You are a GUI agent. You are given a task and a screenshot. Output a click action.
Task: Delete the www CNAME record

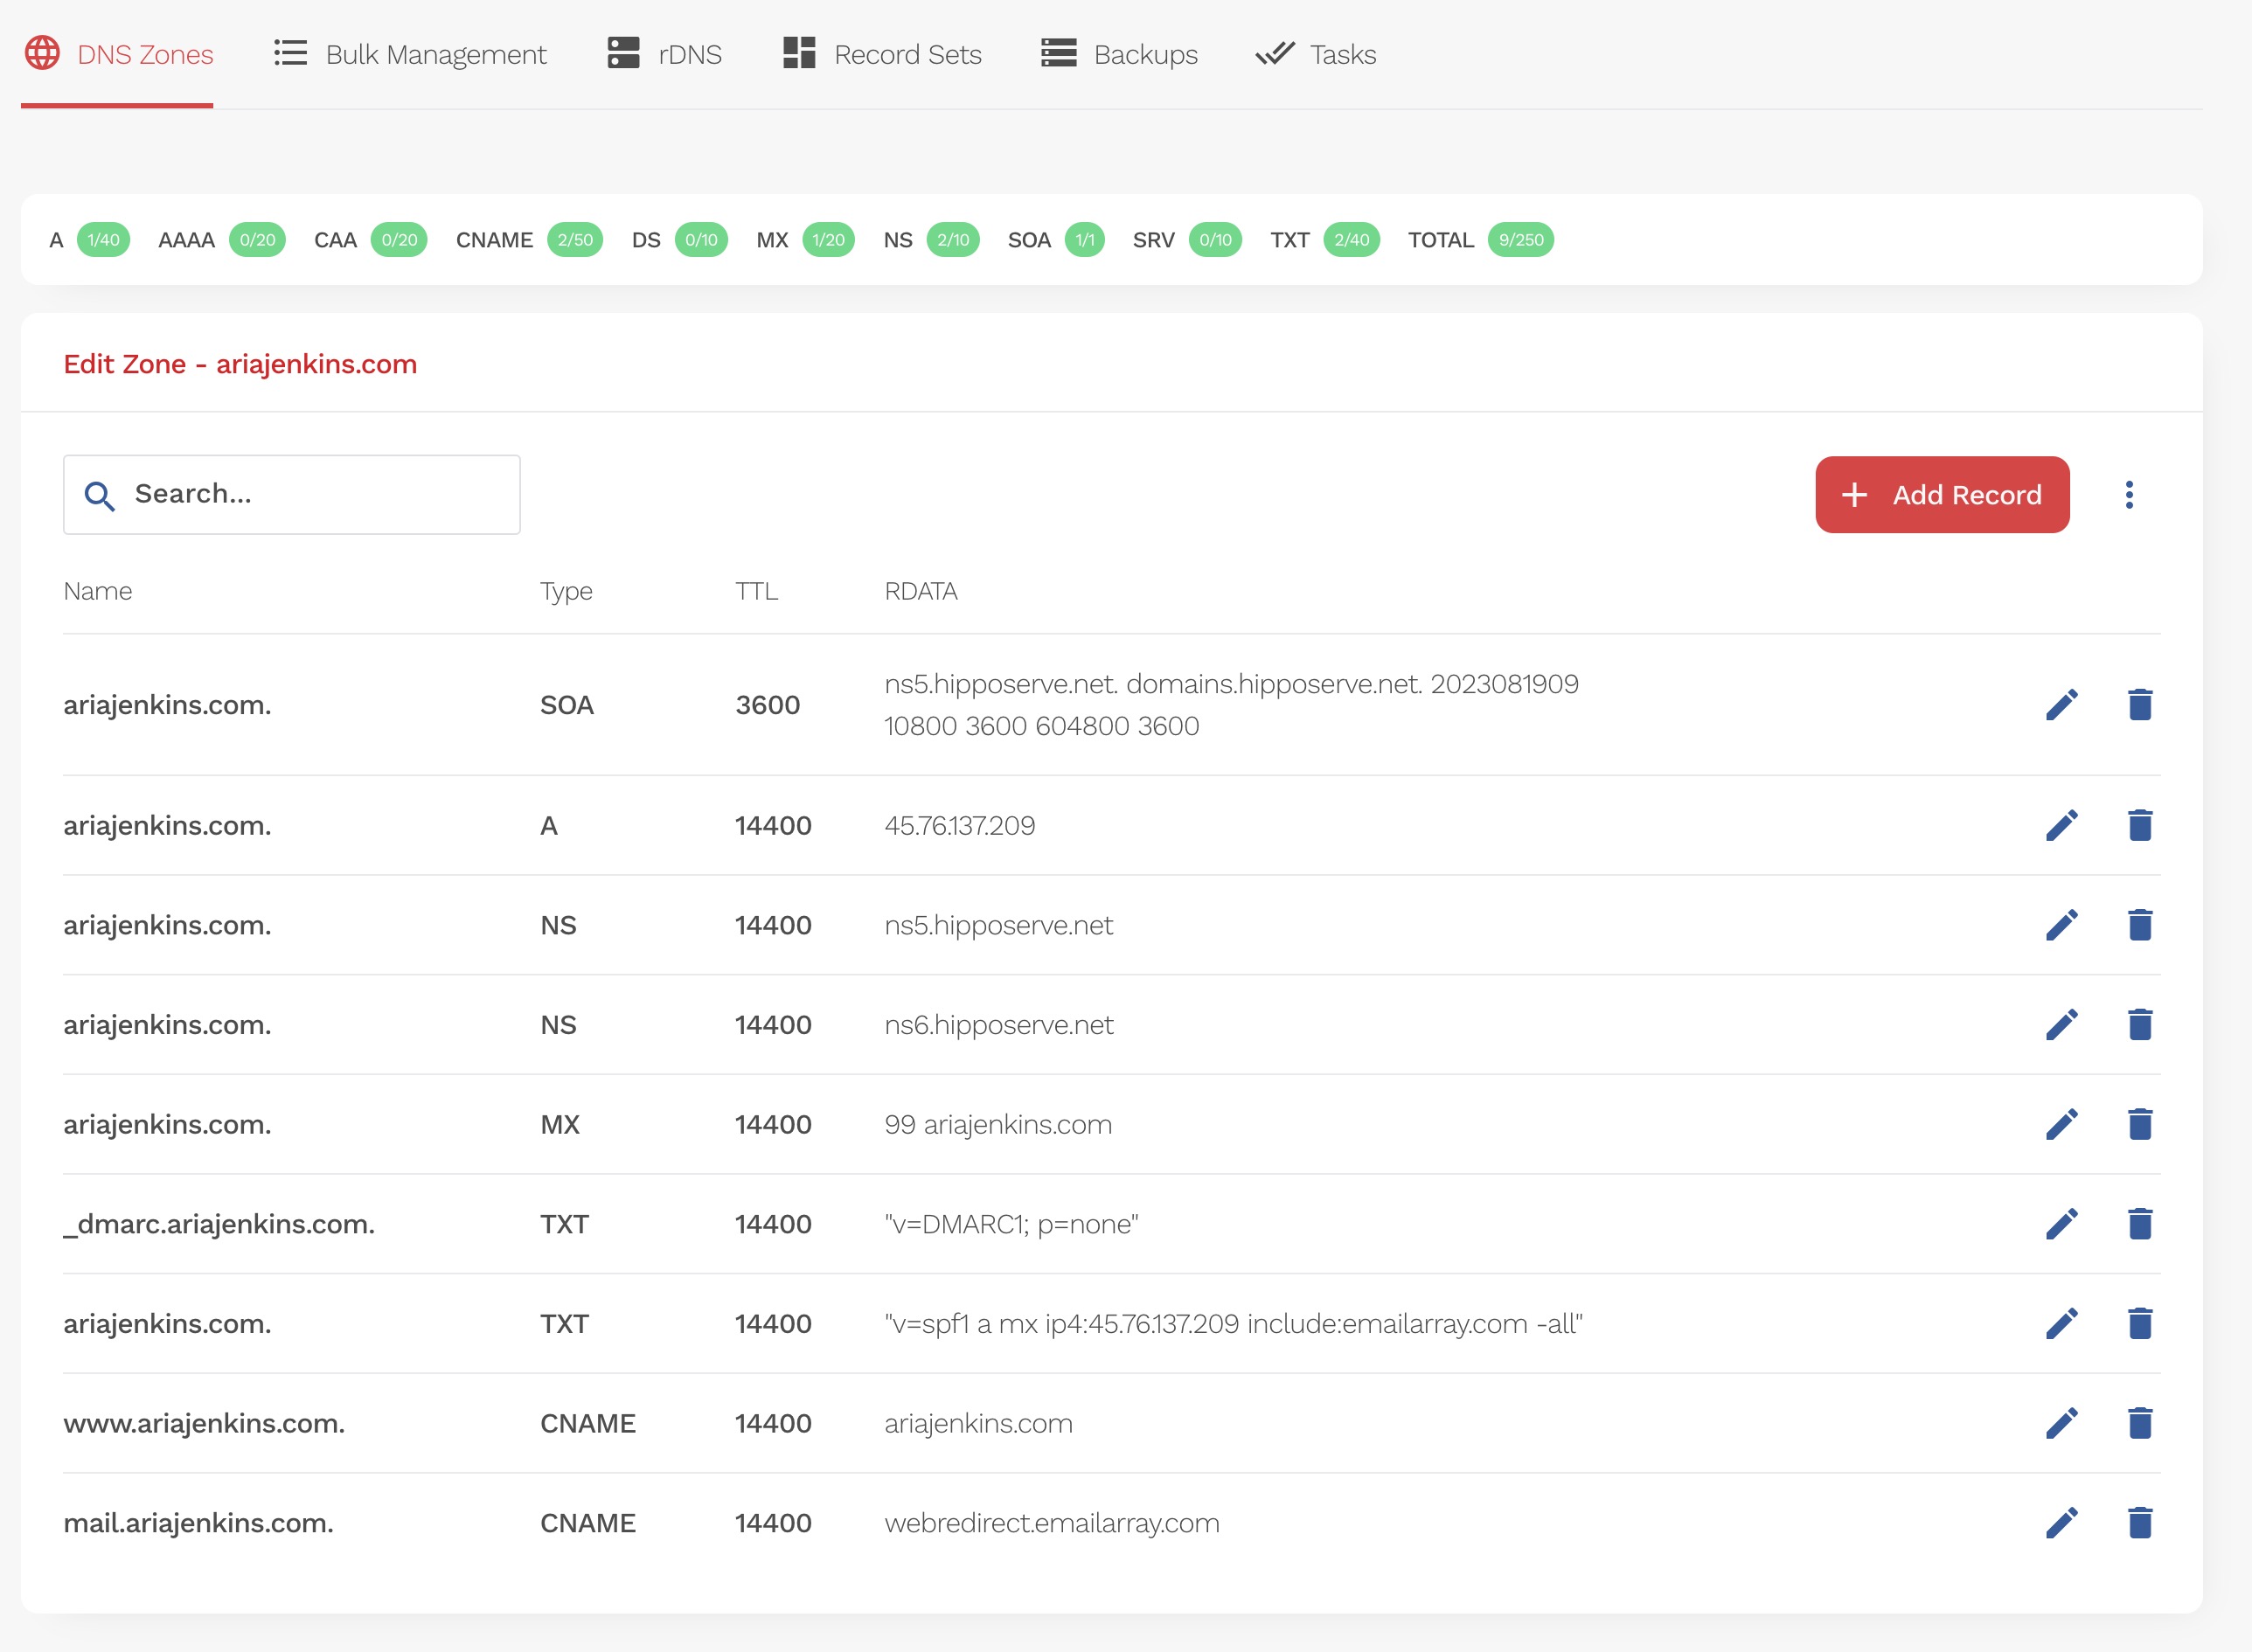(2139, 1423)
